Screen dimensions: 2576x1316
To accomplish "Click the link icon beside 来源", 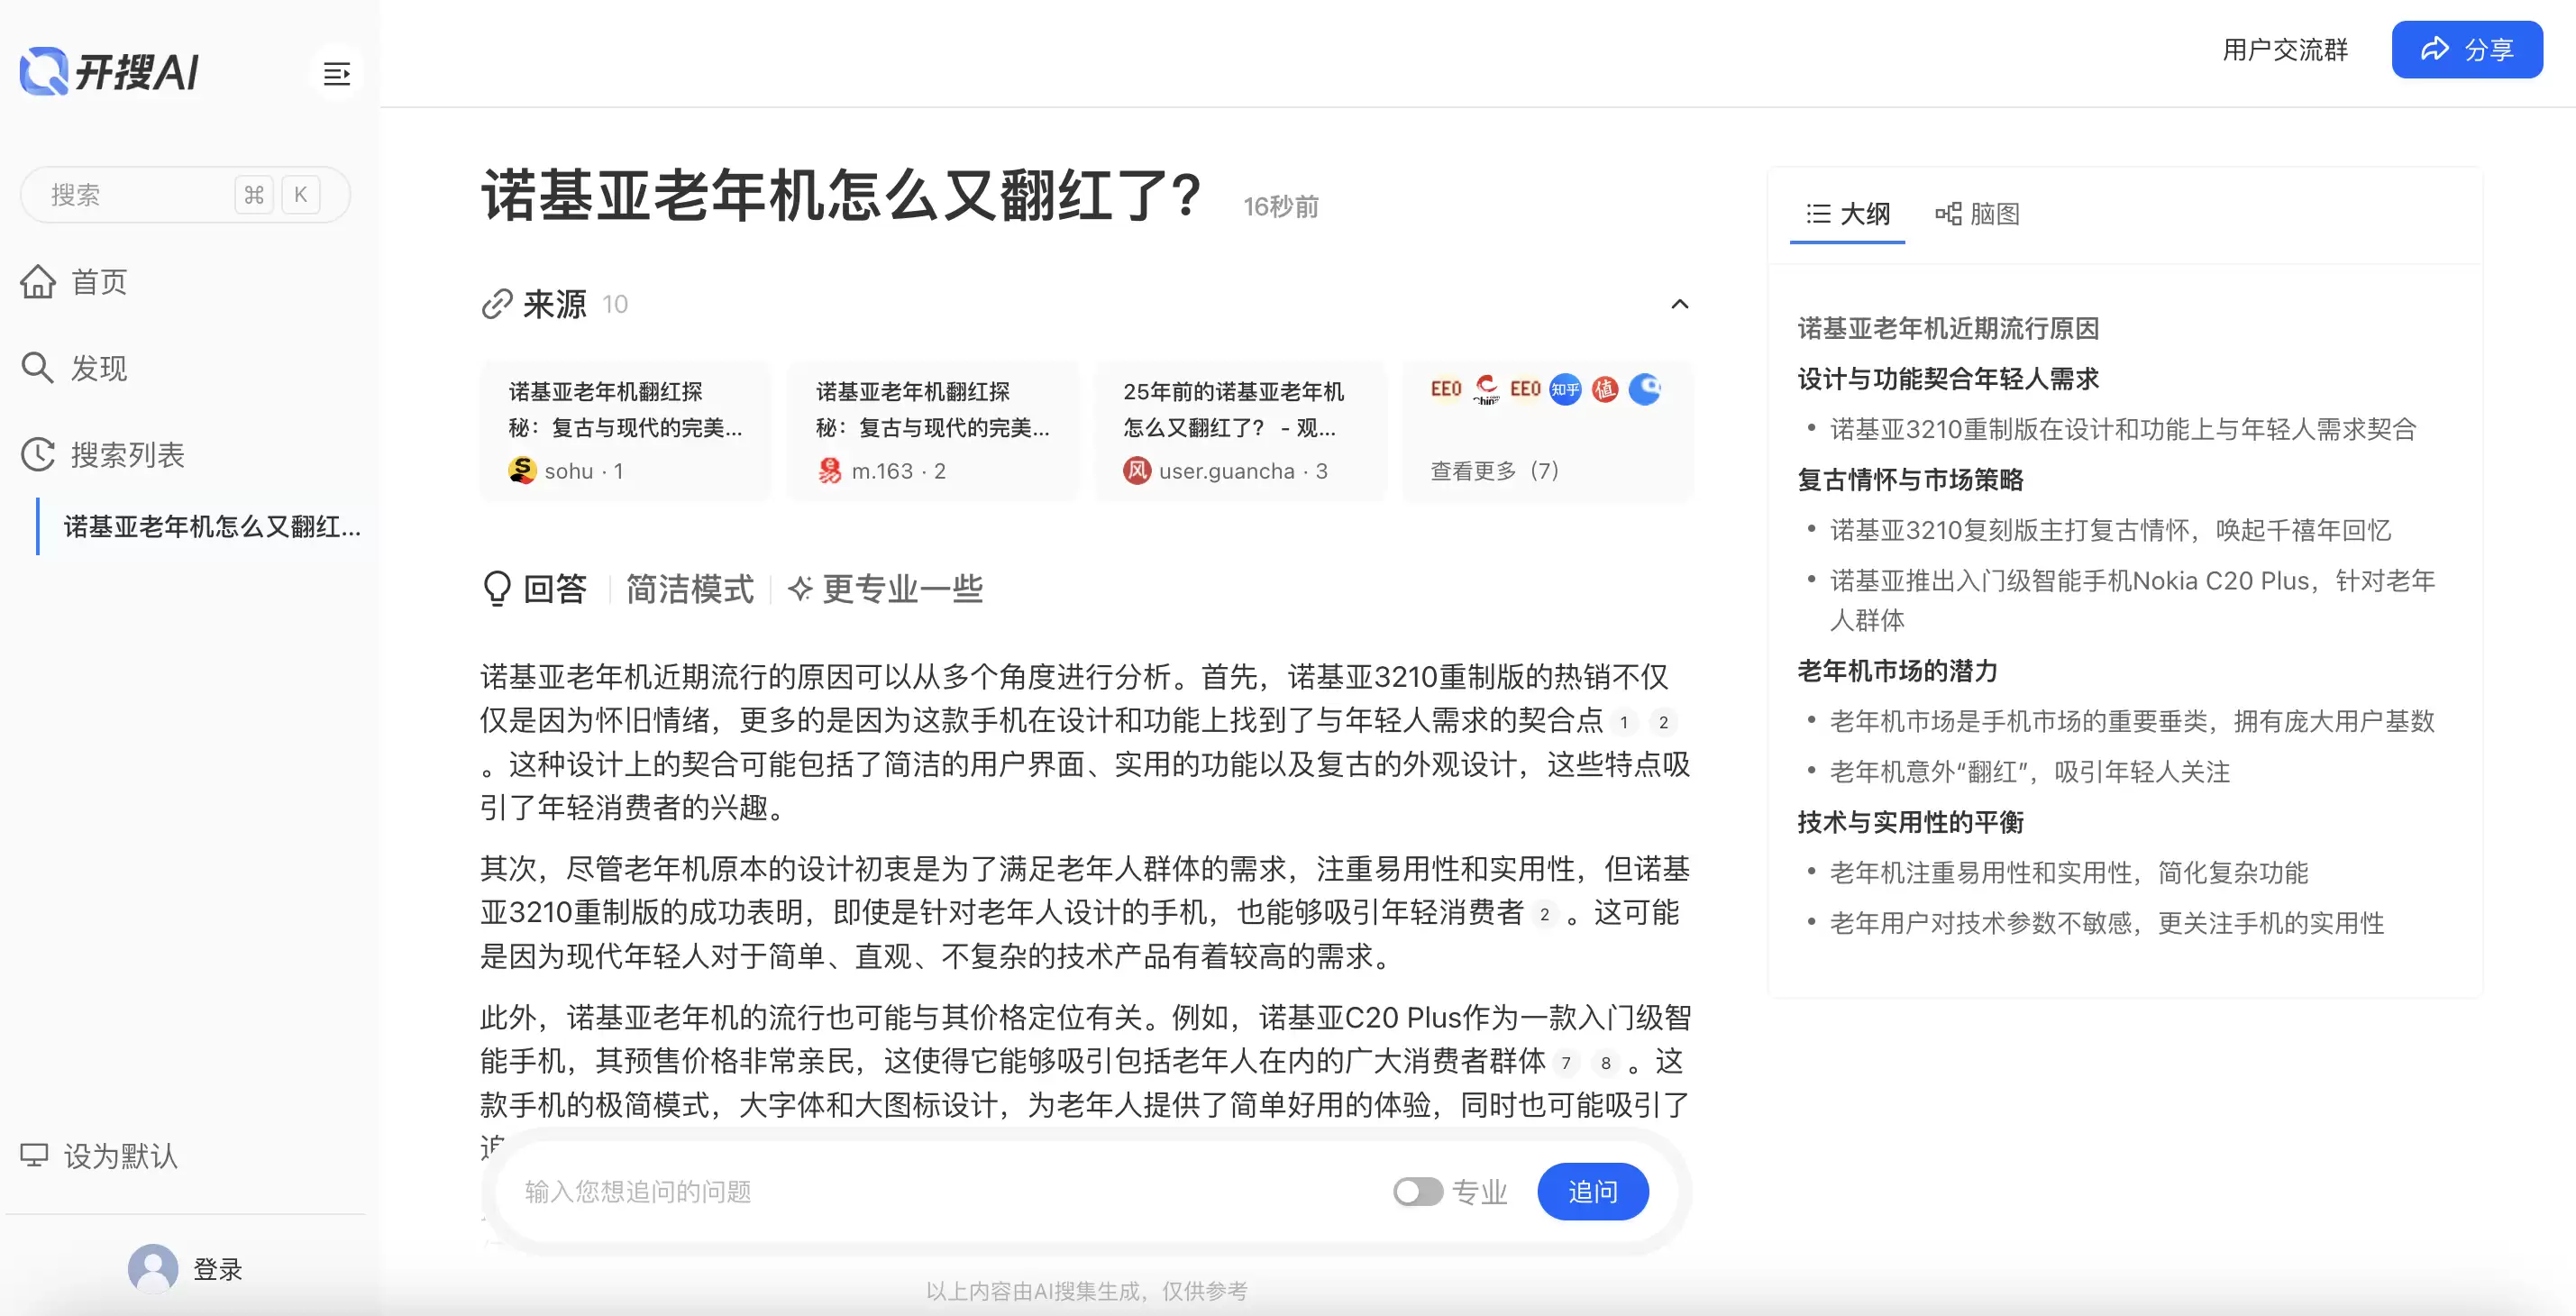I will 497,304.
